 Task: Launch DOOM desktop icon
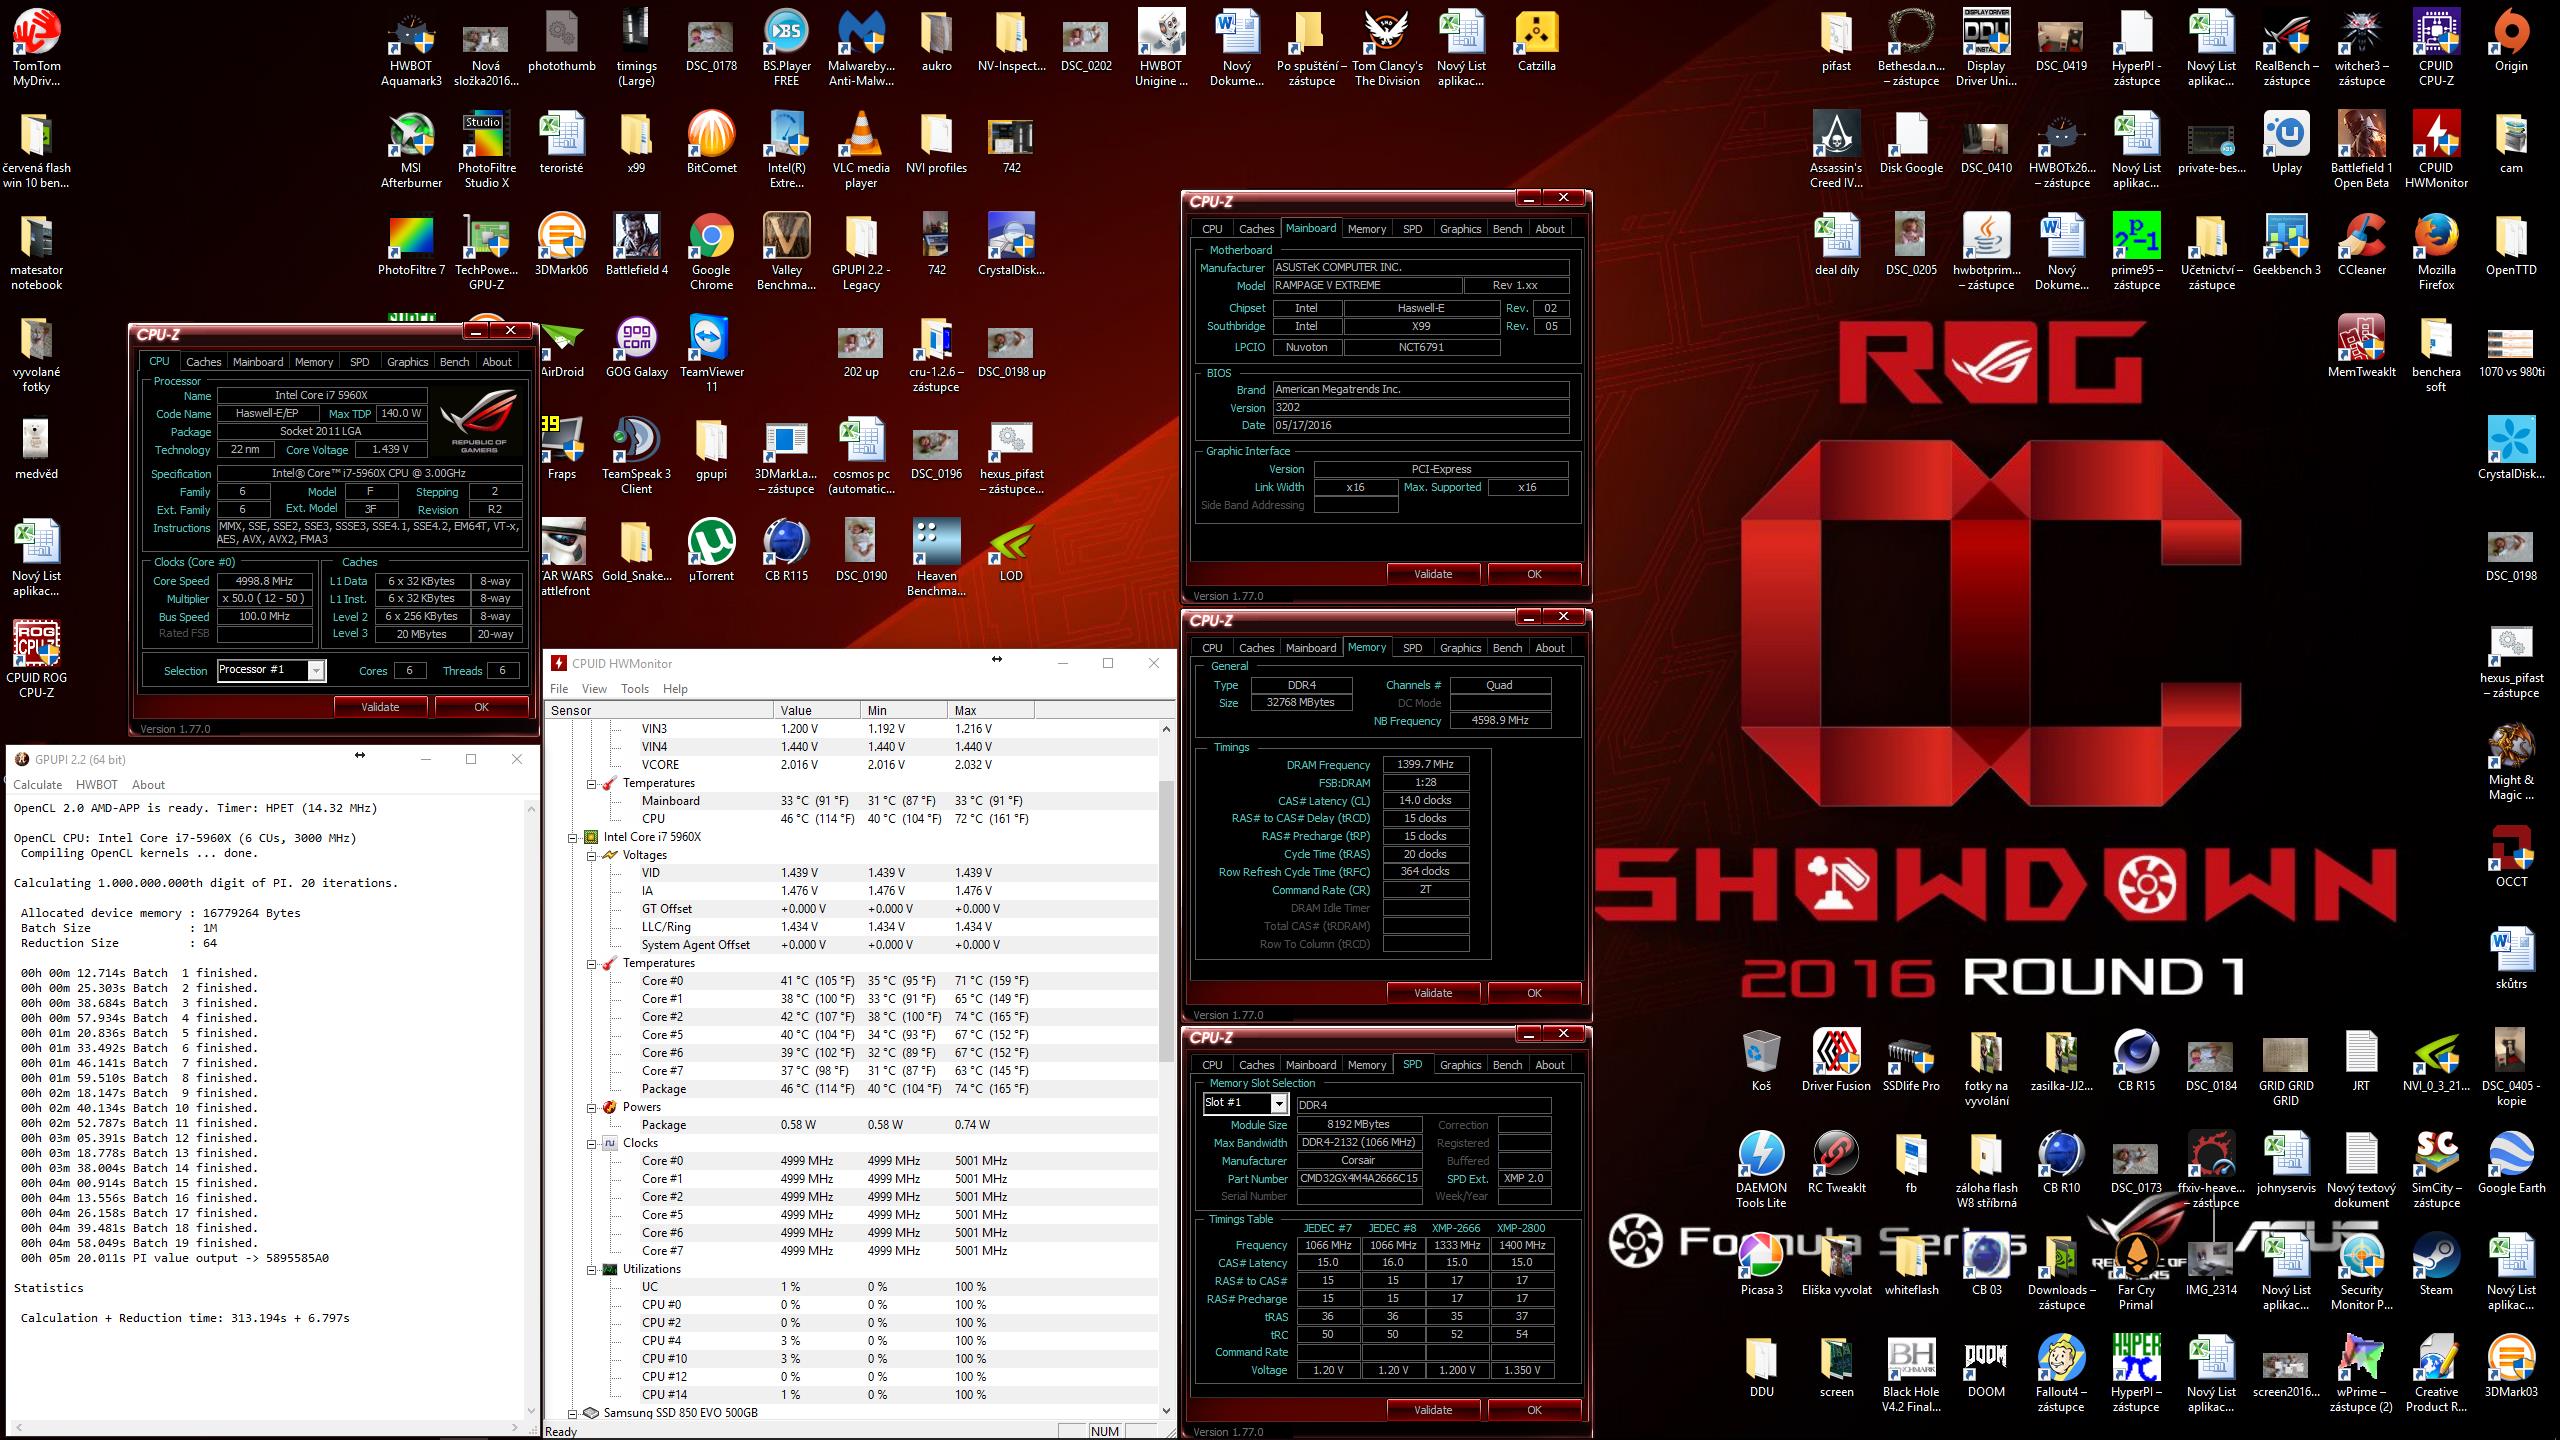point(1986,1366)
